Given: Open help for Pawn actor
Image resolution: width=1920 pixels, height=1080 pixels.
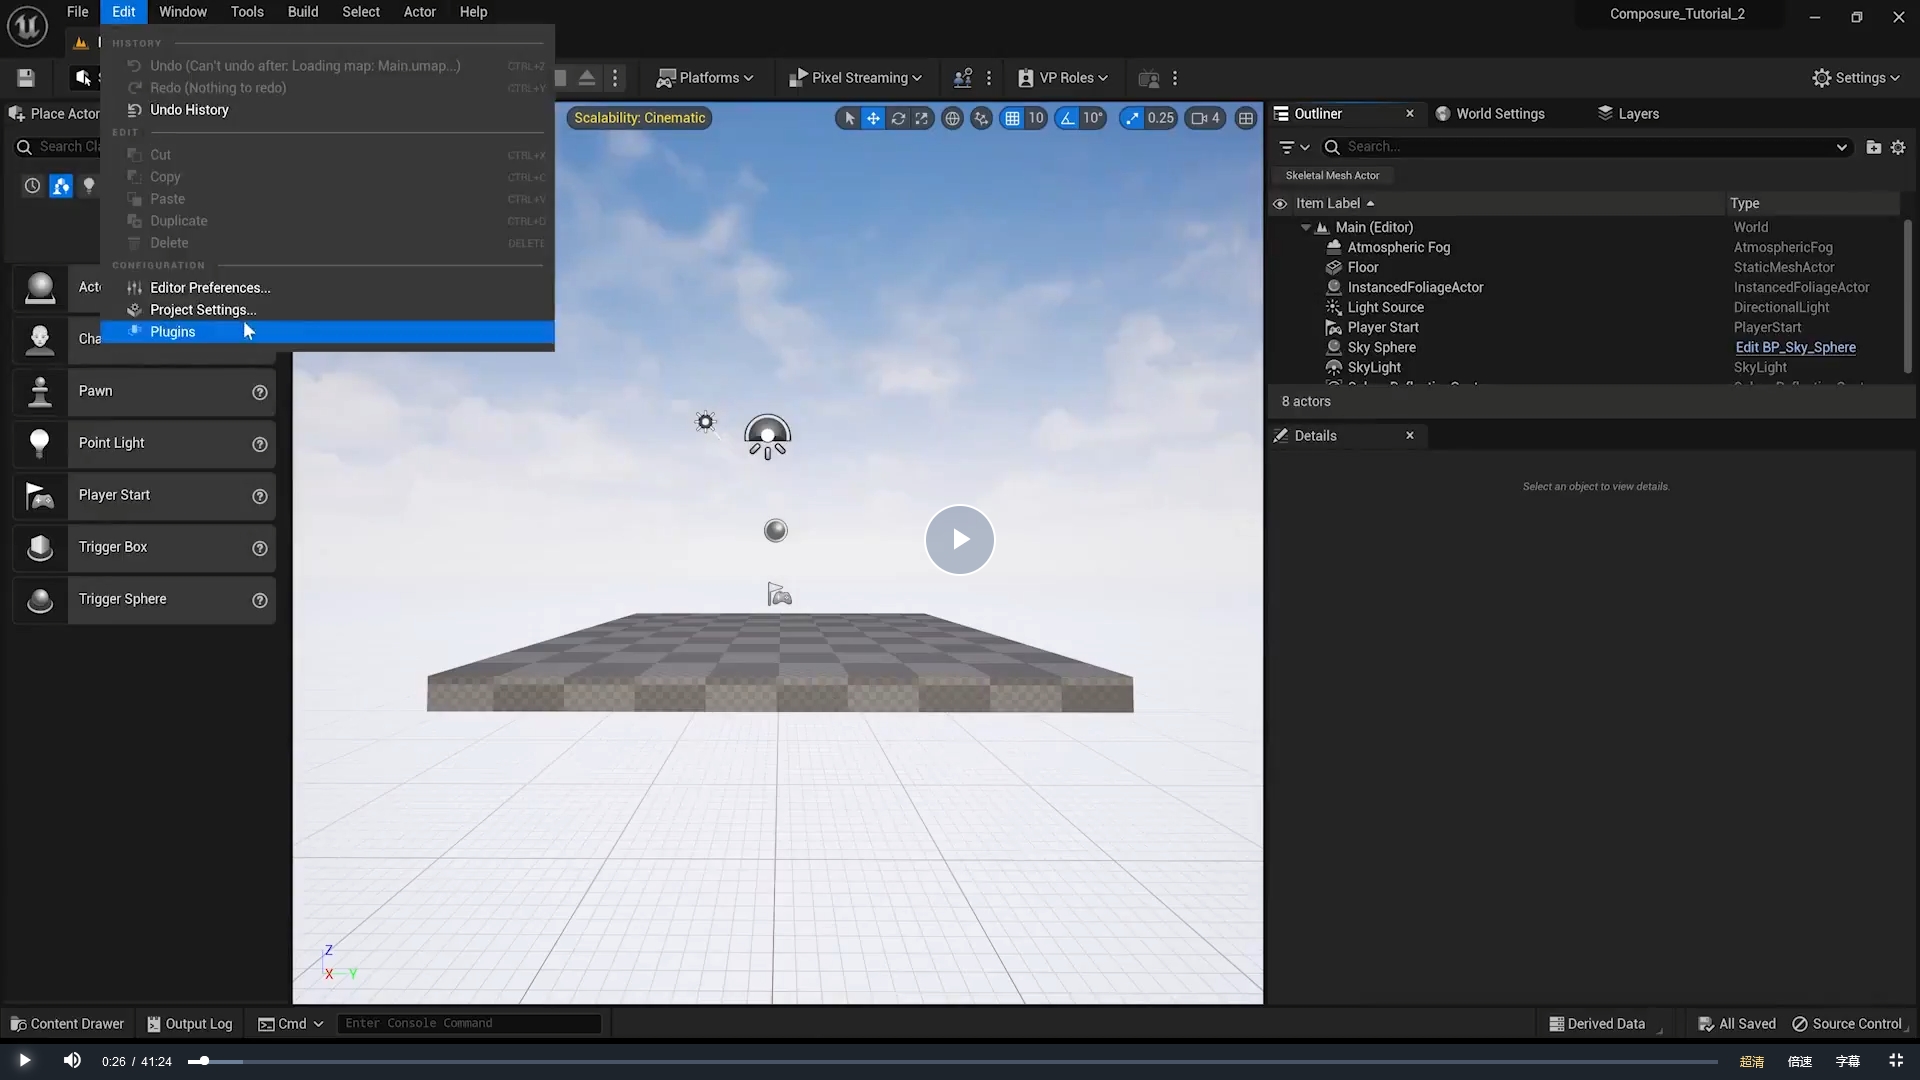Looking at the screenshot, I should point(260,392).
